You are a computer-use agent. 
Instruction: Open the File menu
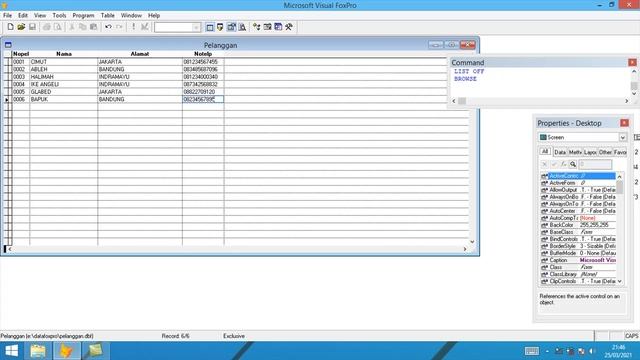(x=7, y=16)
